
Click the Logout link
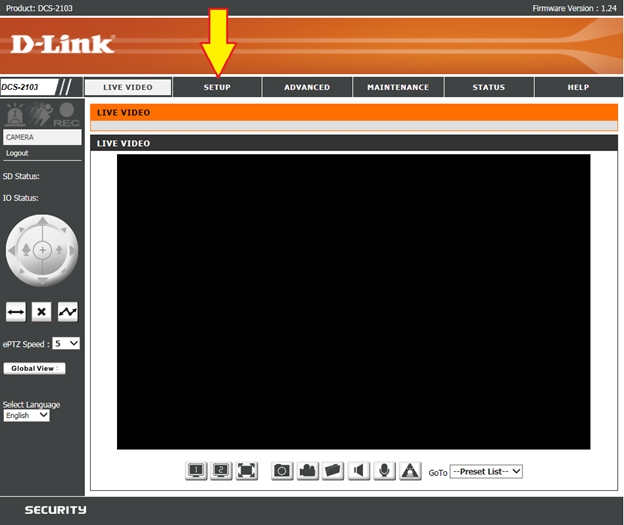coord(17,153)
